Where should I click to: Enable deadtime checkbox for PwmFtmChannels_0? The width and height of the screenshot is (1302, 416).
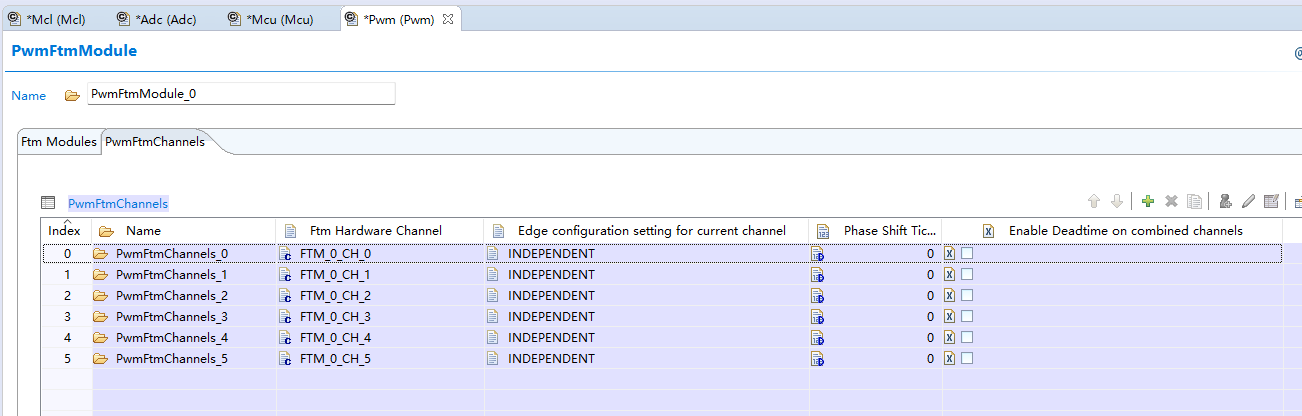967,254
